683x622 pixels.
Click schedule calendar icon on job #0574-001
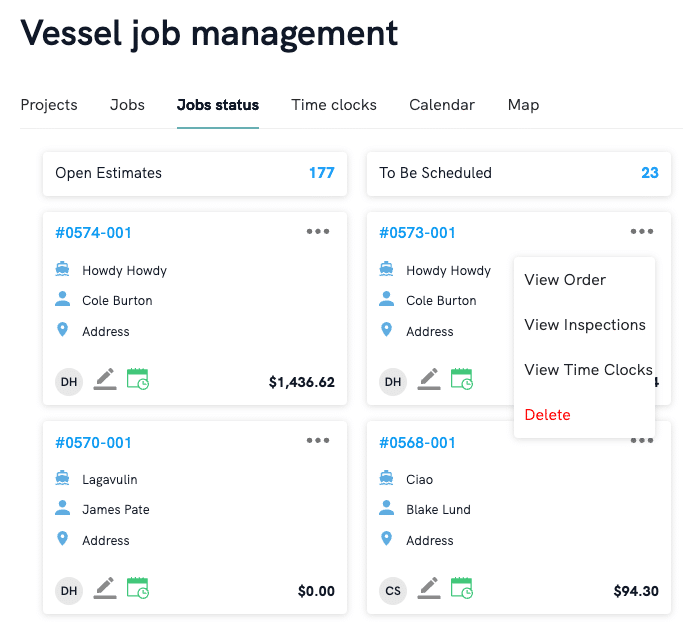pyautogui.click(x=138, y=379)
